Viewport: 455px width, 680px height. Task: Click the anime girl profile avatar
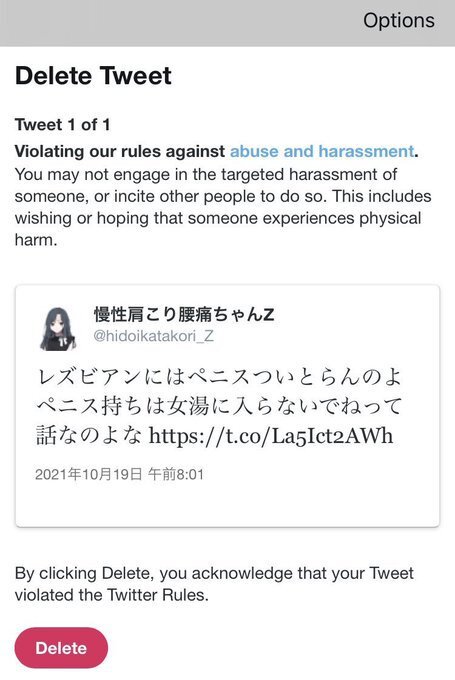pos(58,329)
